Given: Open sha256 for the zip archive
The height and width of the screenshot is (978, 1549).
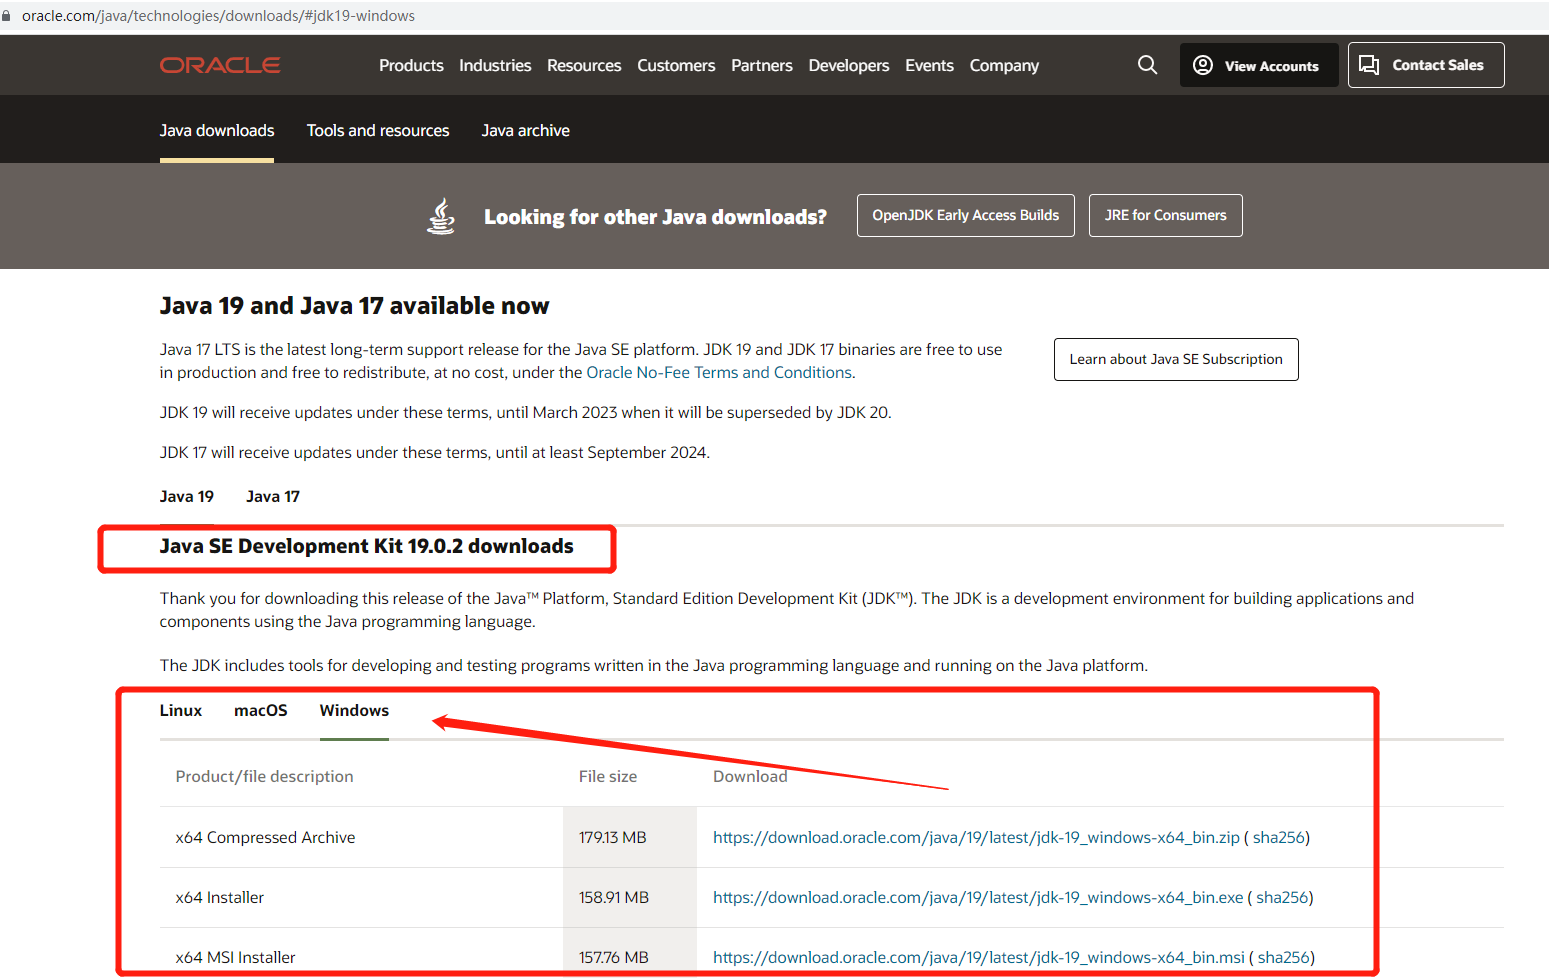Looking at the screenshot, I should [x=1279, y=837].
